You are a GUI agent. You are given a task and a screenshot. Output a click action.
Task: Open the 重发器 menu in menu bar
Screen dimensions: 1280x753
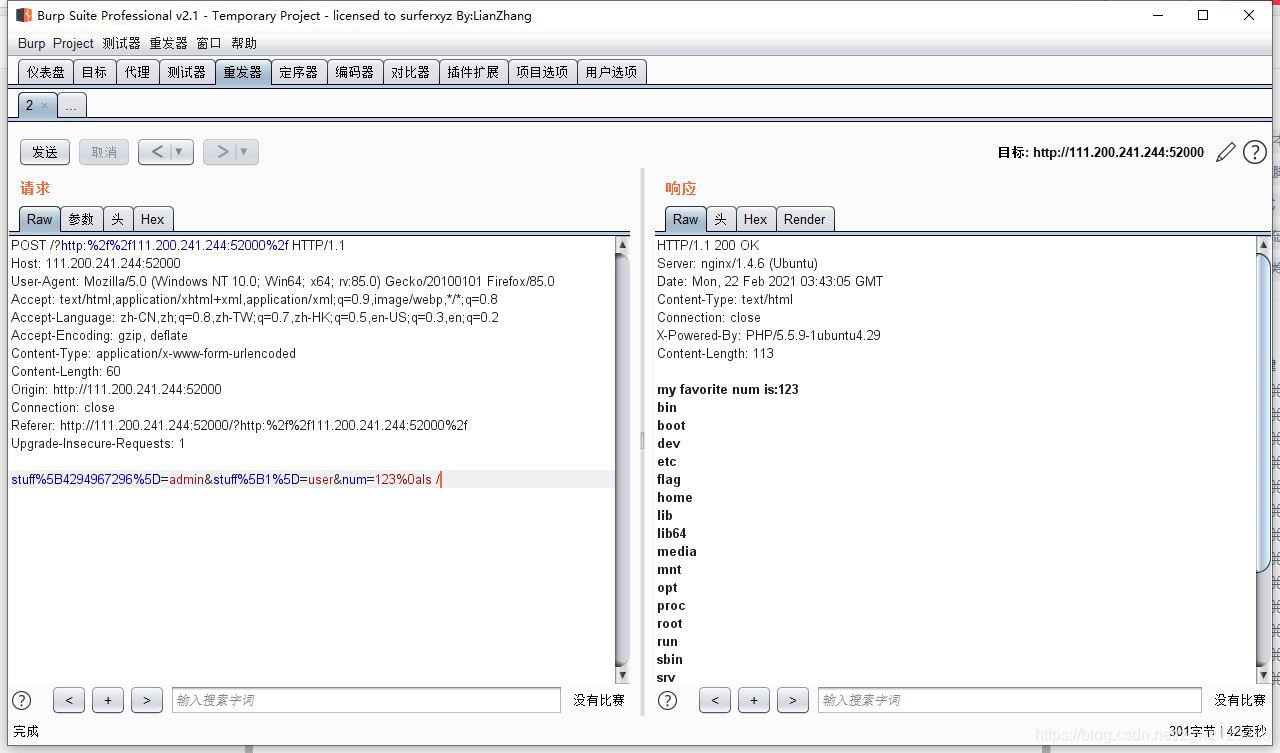point(168,43)
